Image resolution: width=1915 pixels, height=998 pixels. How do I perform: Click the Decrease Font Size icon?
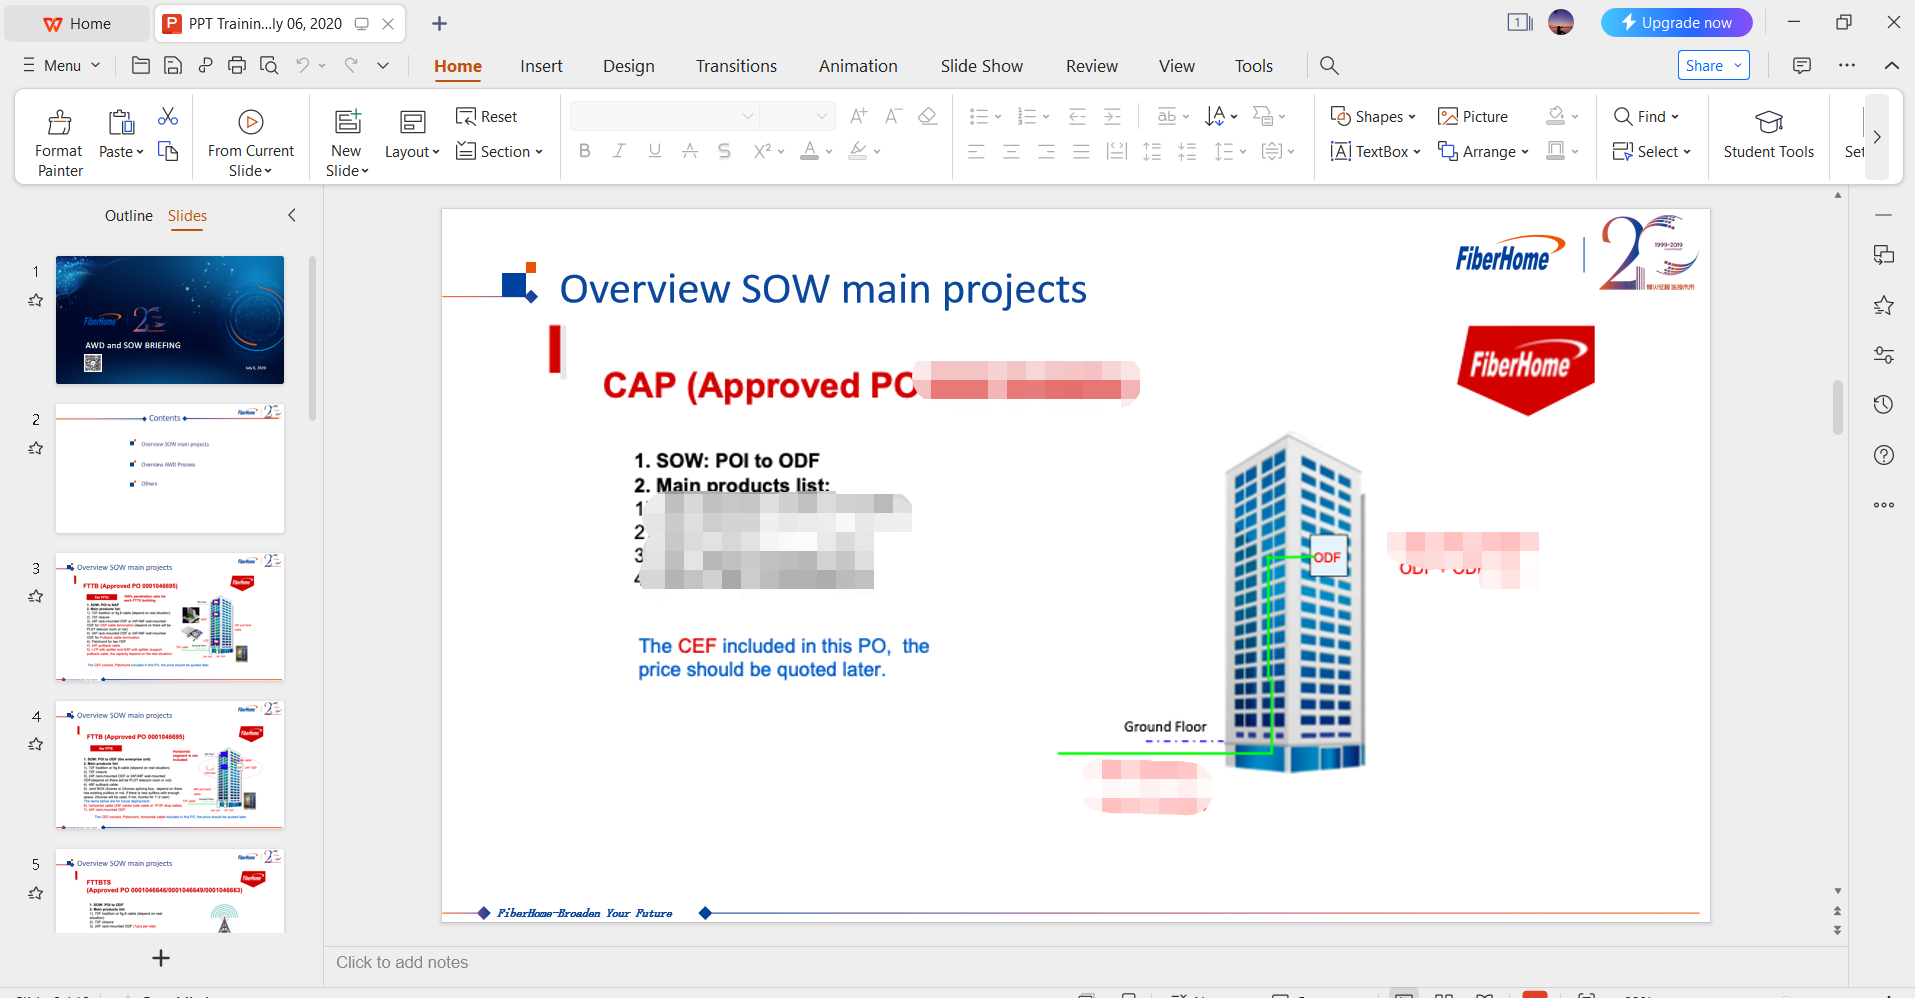[x=893, y=116]
